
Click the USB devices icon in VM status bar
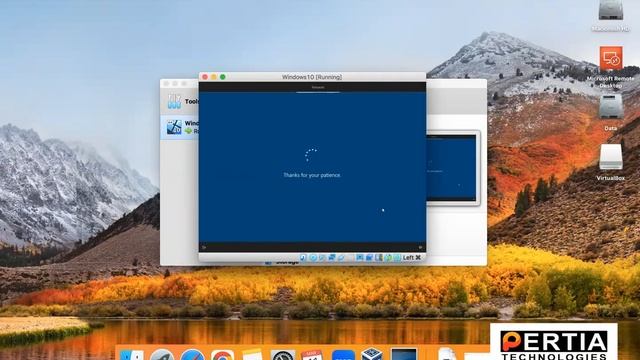coord(341,258)
